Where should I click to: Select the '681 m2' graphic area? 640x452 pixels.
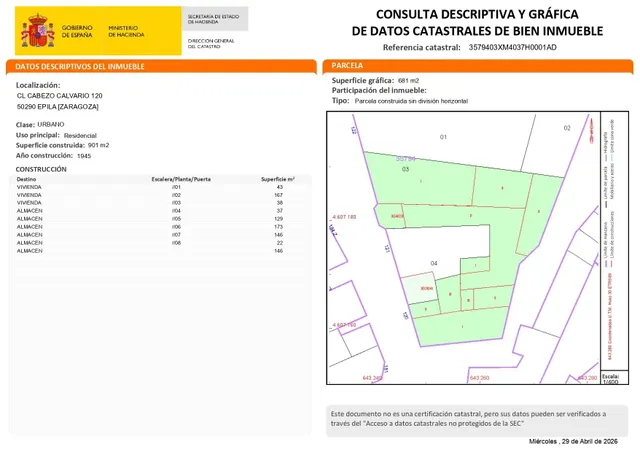(408, 81)
